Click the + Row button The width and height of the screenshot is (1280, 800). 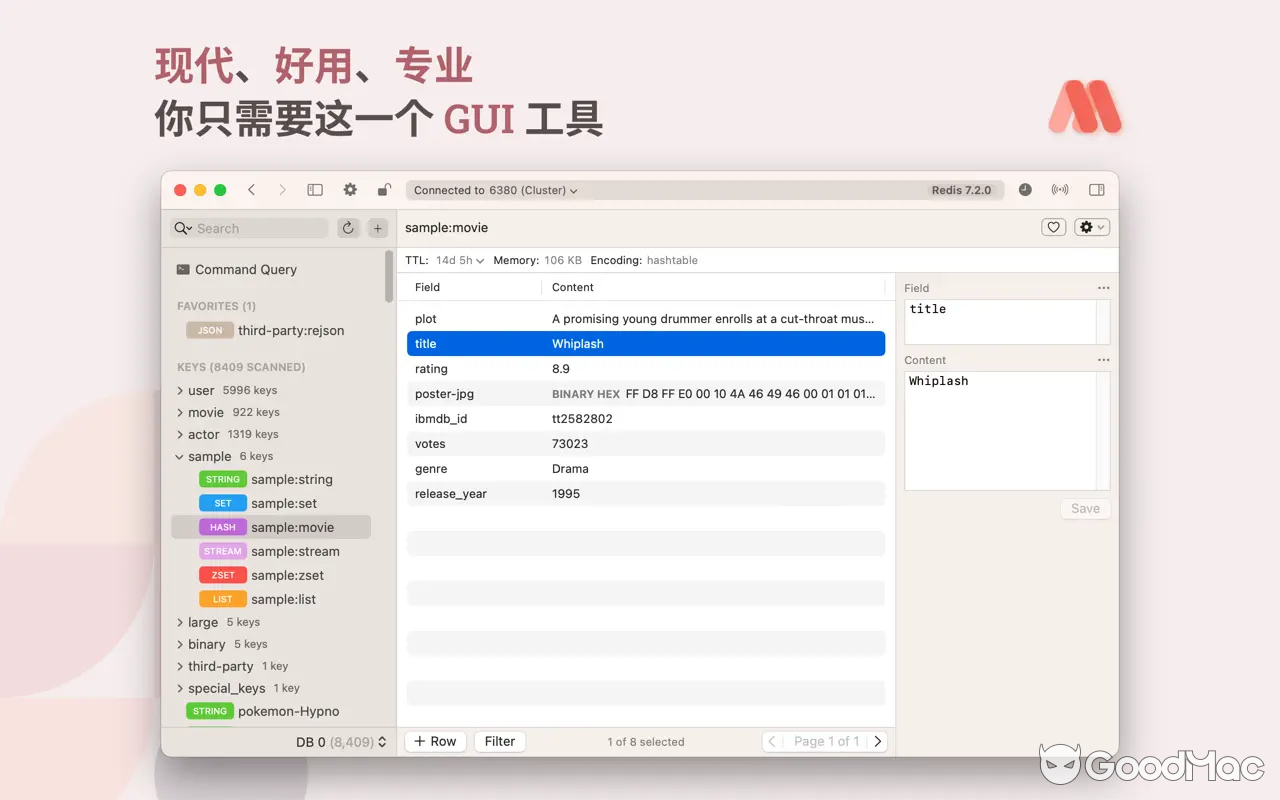(435, 741)
